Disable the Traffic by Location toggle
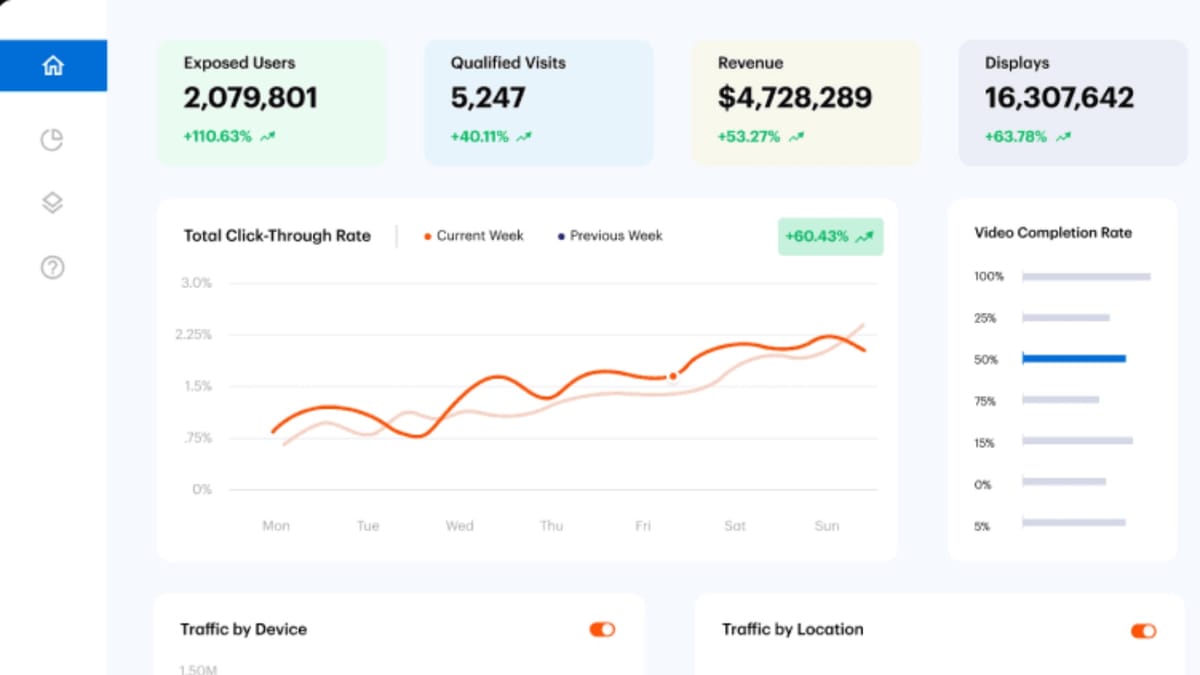Screen dimensions: 1200x675 coord(1142,631)
